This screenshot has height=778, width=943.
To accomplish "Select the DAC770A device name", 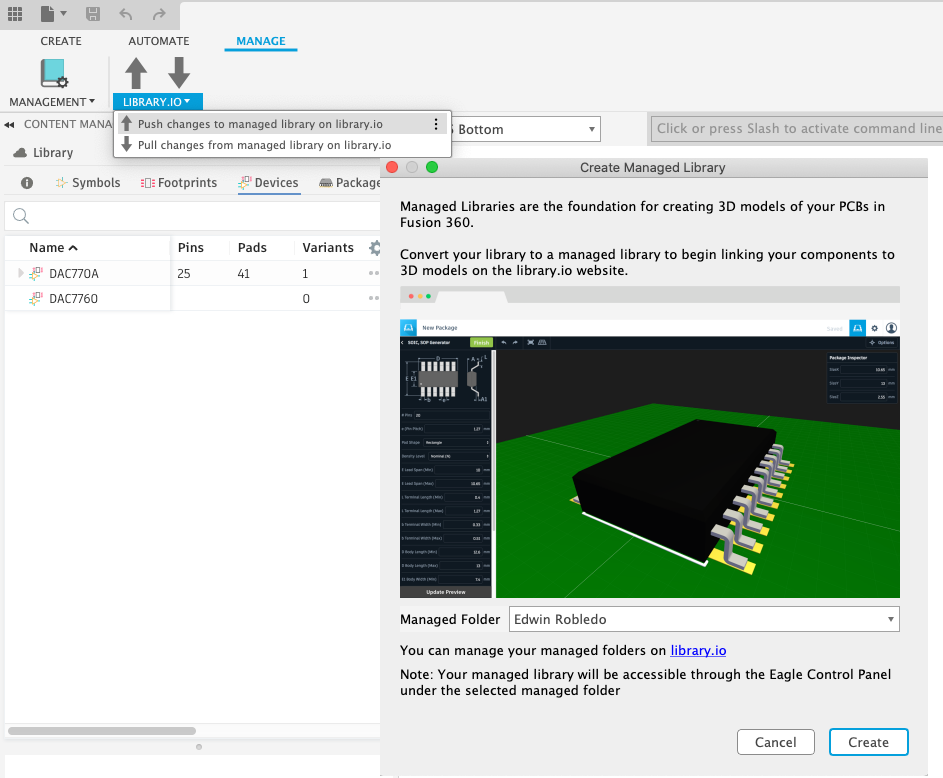I will (x=74, y=274).
